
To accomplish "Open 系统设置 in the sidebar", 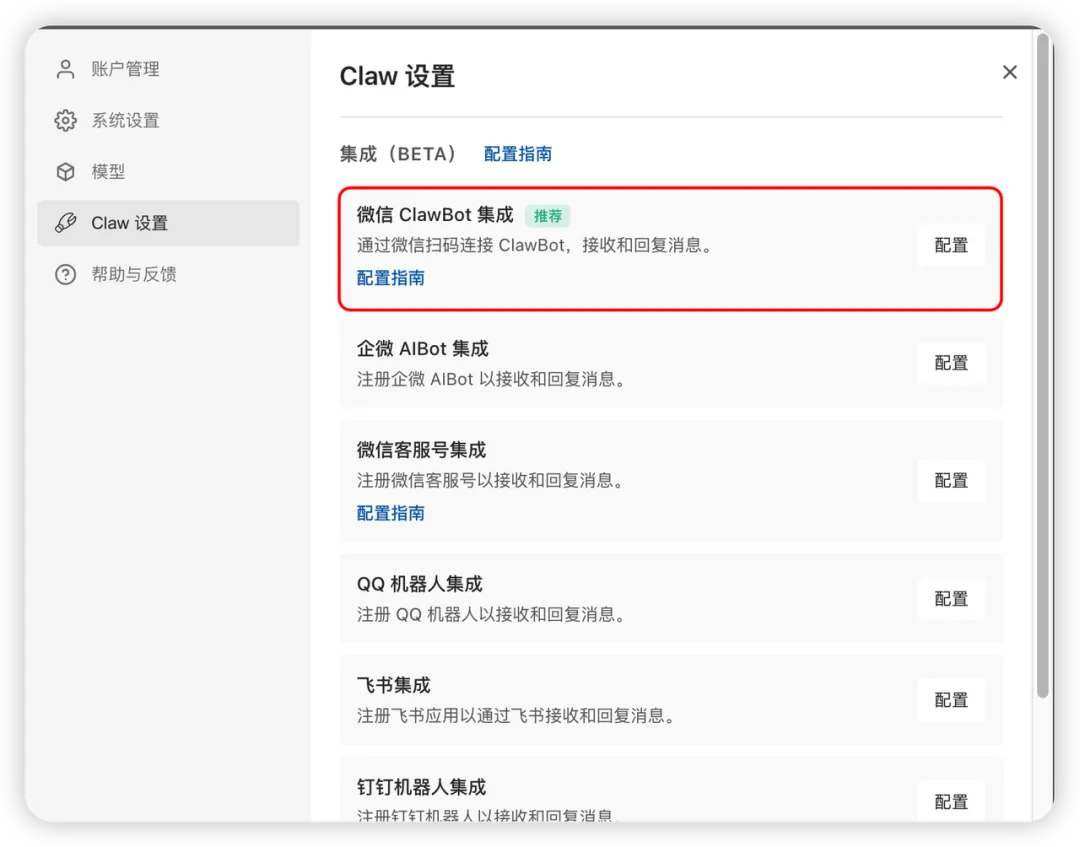I will [168, 121].
